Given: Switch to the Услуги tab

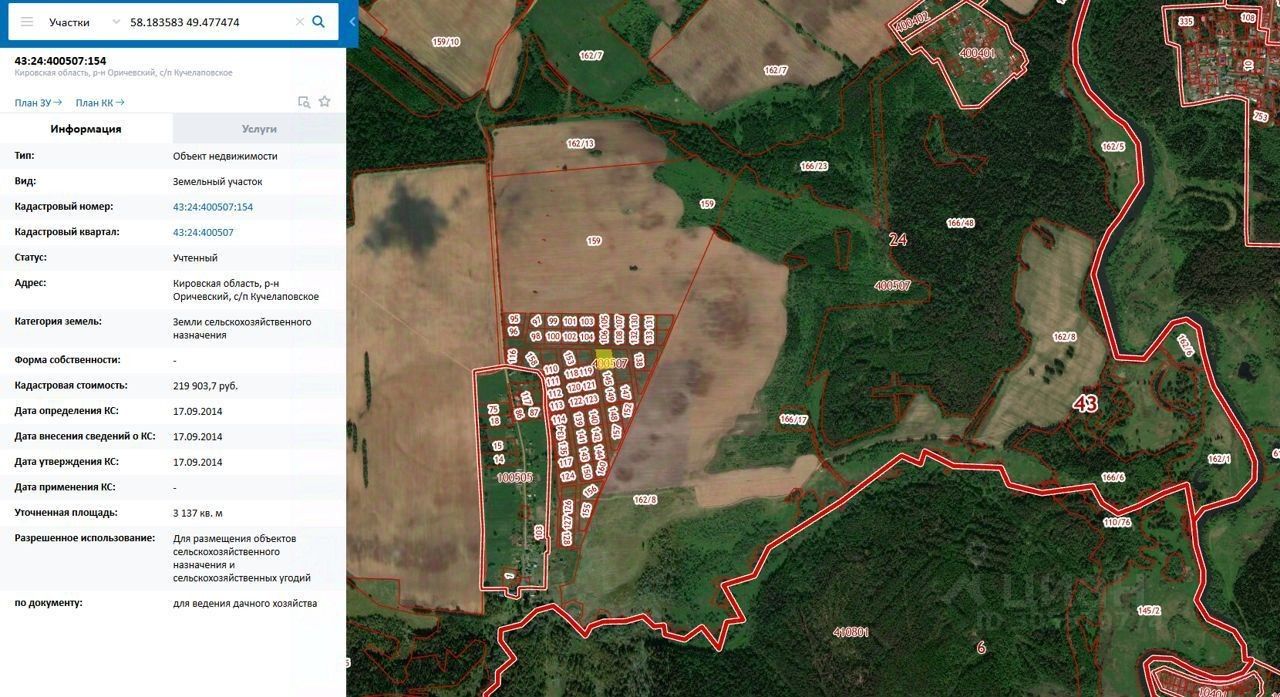Looking at the screenshot, I should point(259,129).
